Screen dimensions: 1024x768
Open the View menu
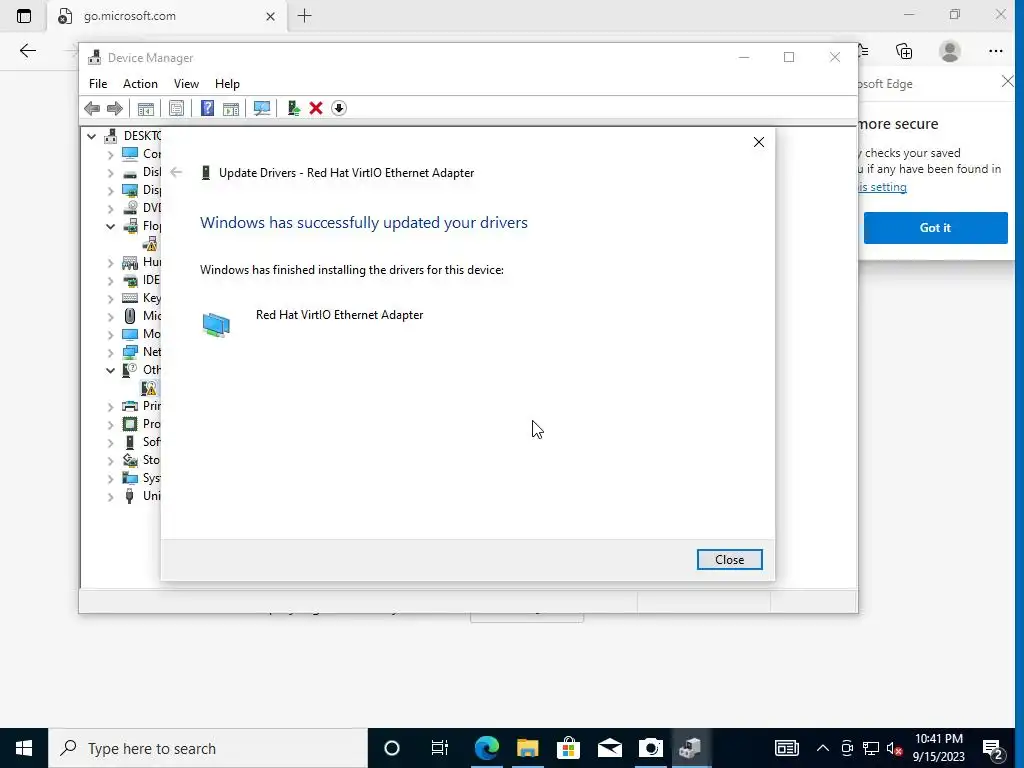coord(186,84)
